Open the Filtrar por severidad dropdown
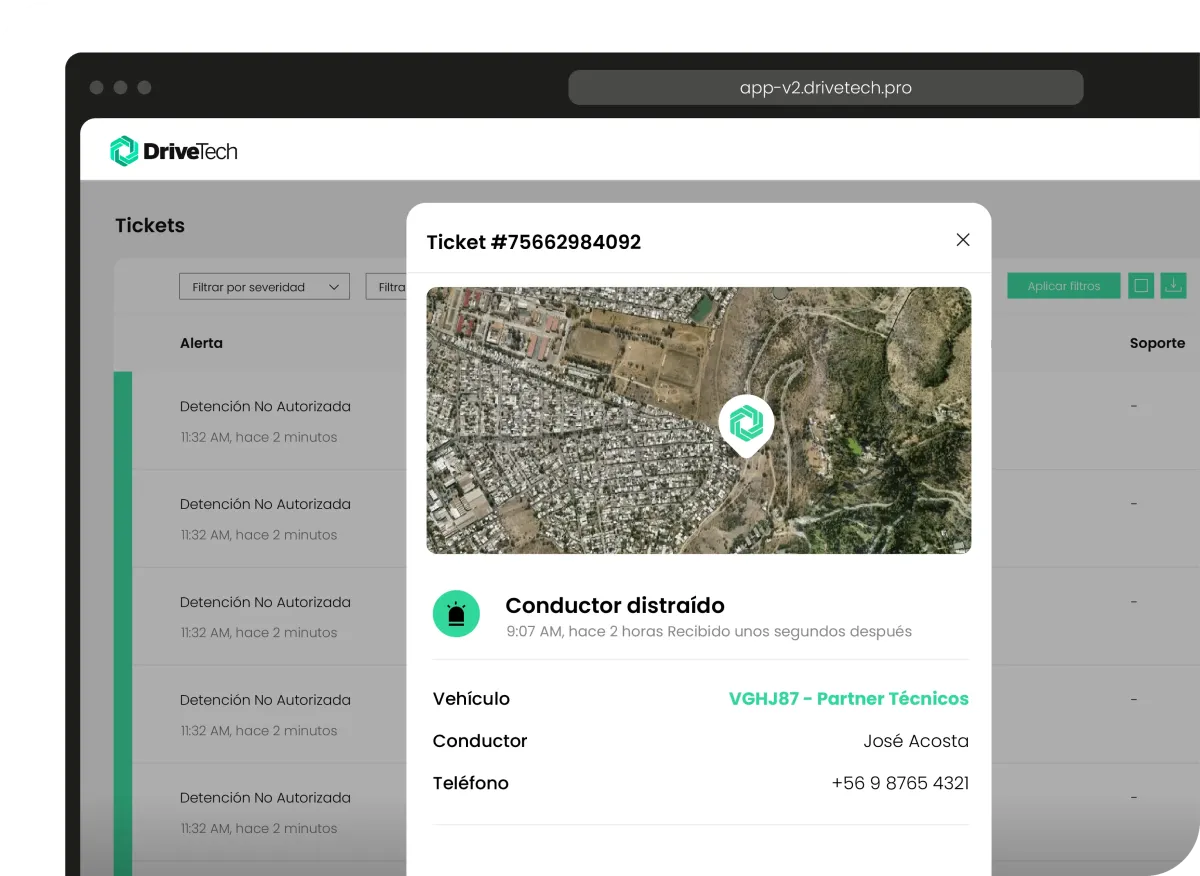The width and height of the screenshot is (1200, 876). (x=265, y=287)
